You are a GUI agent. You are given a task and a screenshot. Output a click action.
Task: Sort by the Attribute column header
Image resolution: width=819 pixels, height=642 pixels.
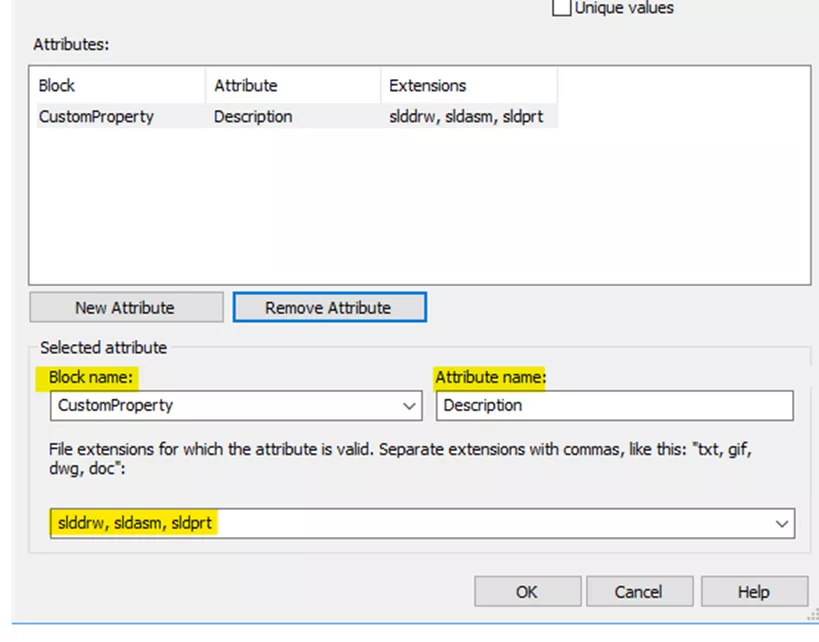coord(294,85)
